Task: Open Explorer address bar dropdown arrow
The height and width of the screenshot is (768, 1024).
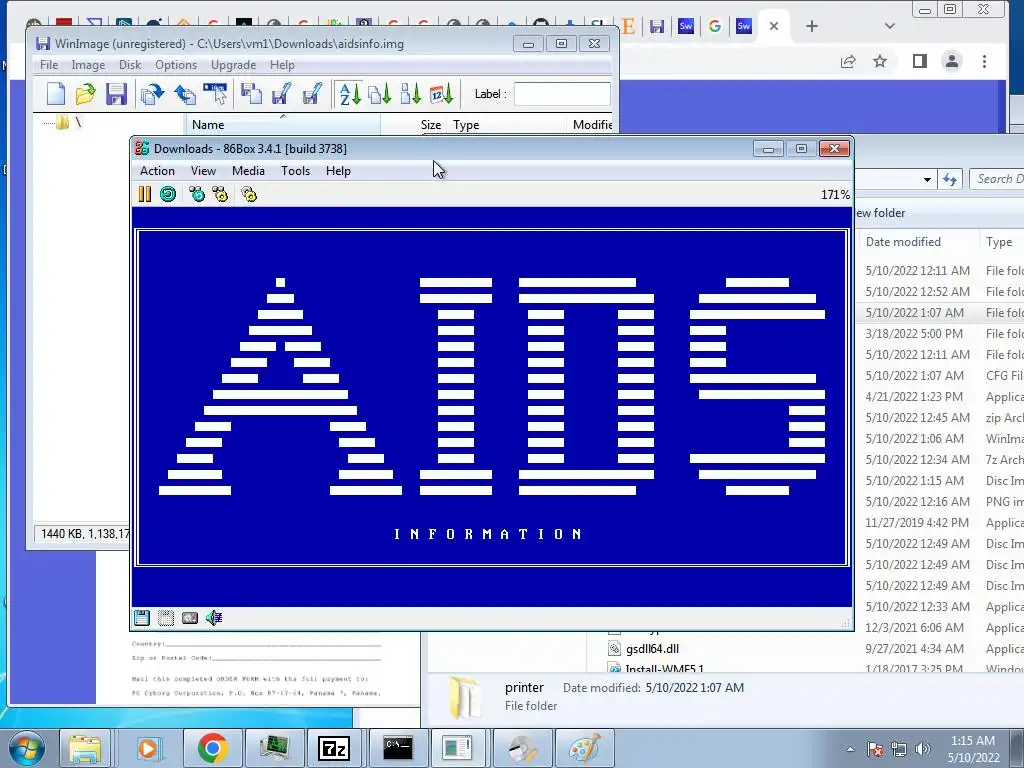Action: coord(927,179)
